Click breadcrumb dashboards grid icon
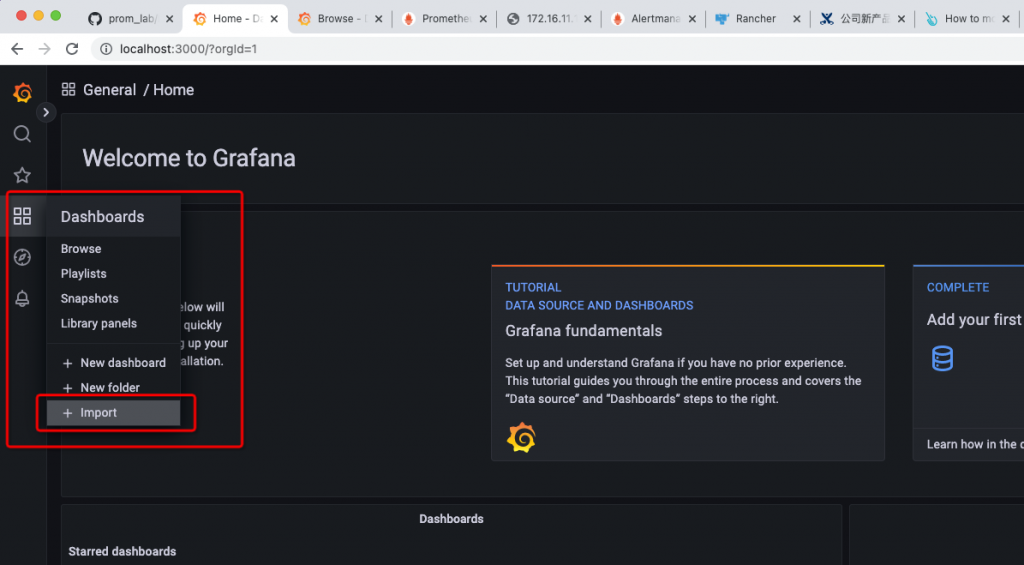This screenshot has height=565, width=1024. 69,89
